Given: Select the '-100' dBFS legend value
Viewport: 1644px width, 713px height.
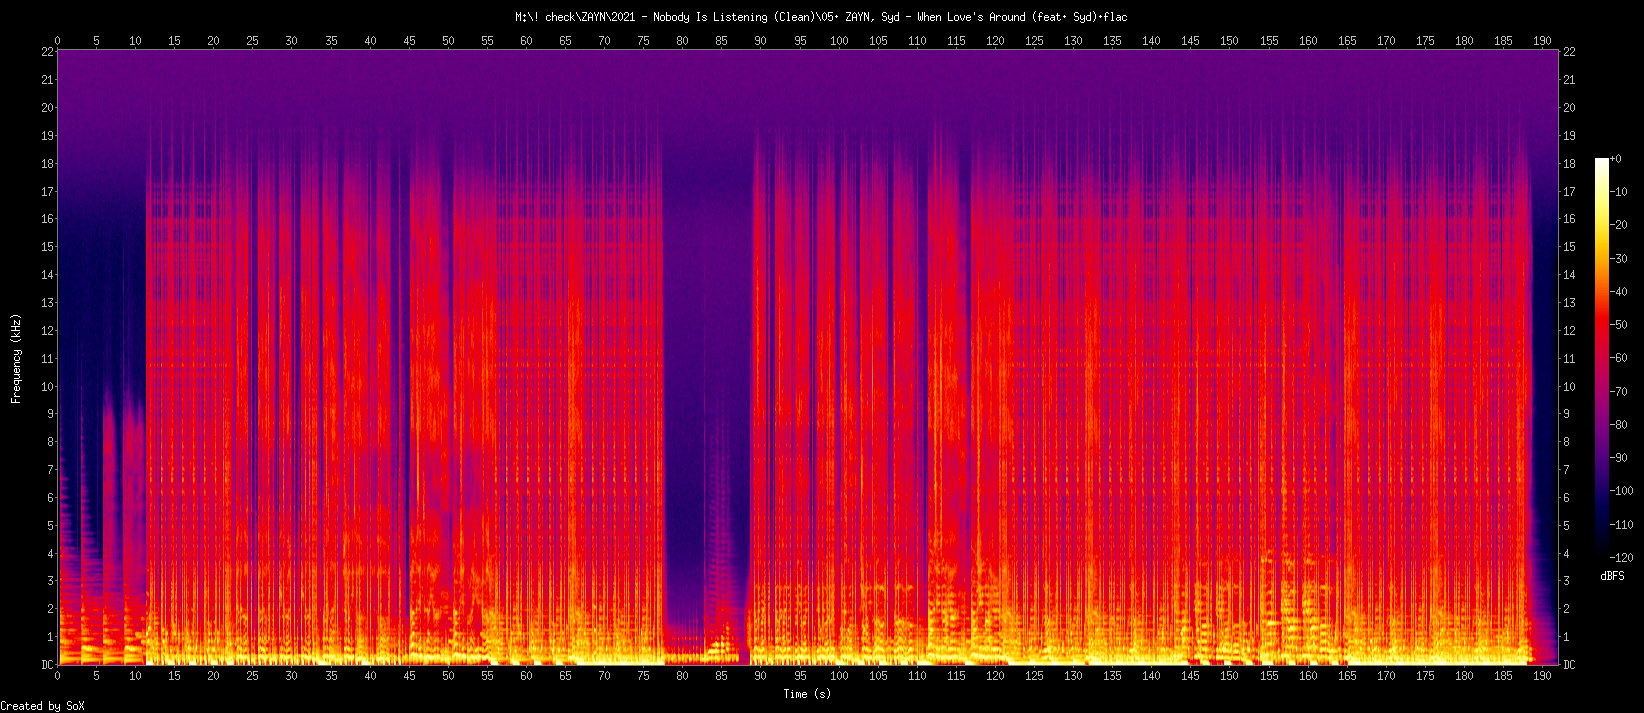Looking at the screenshot, I should click(1622, 491).
